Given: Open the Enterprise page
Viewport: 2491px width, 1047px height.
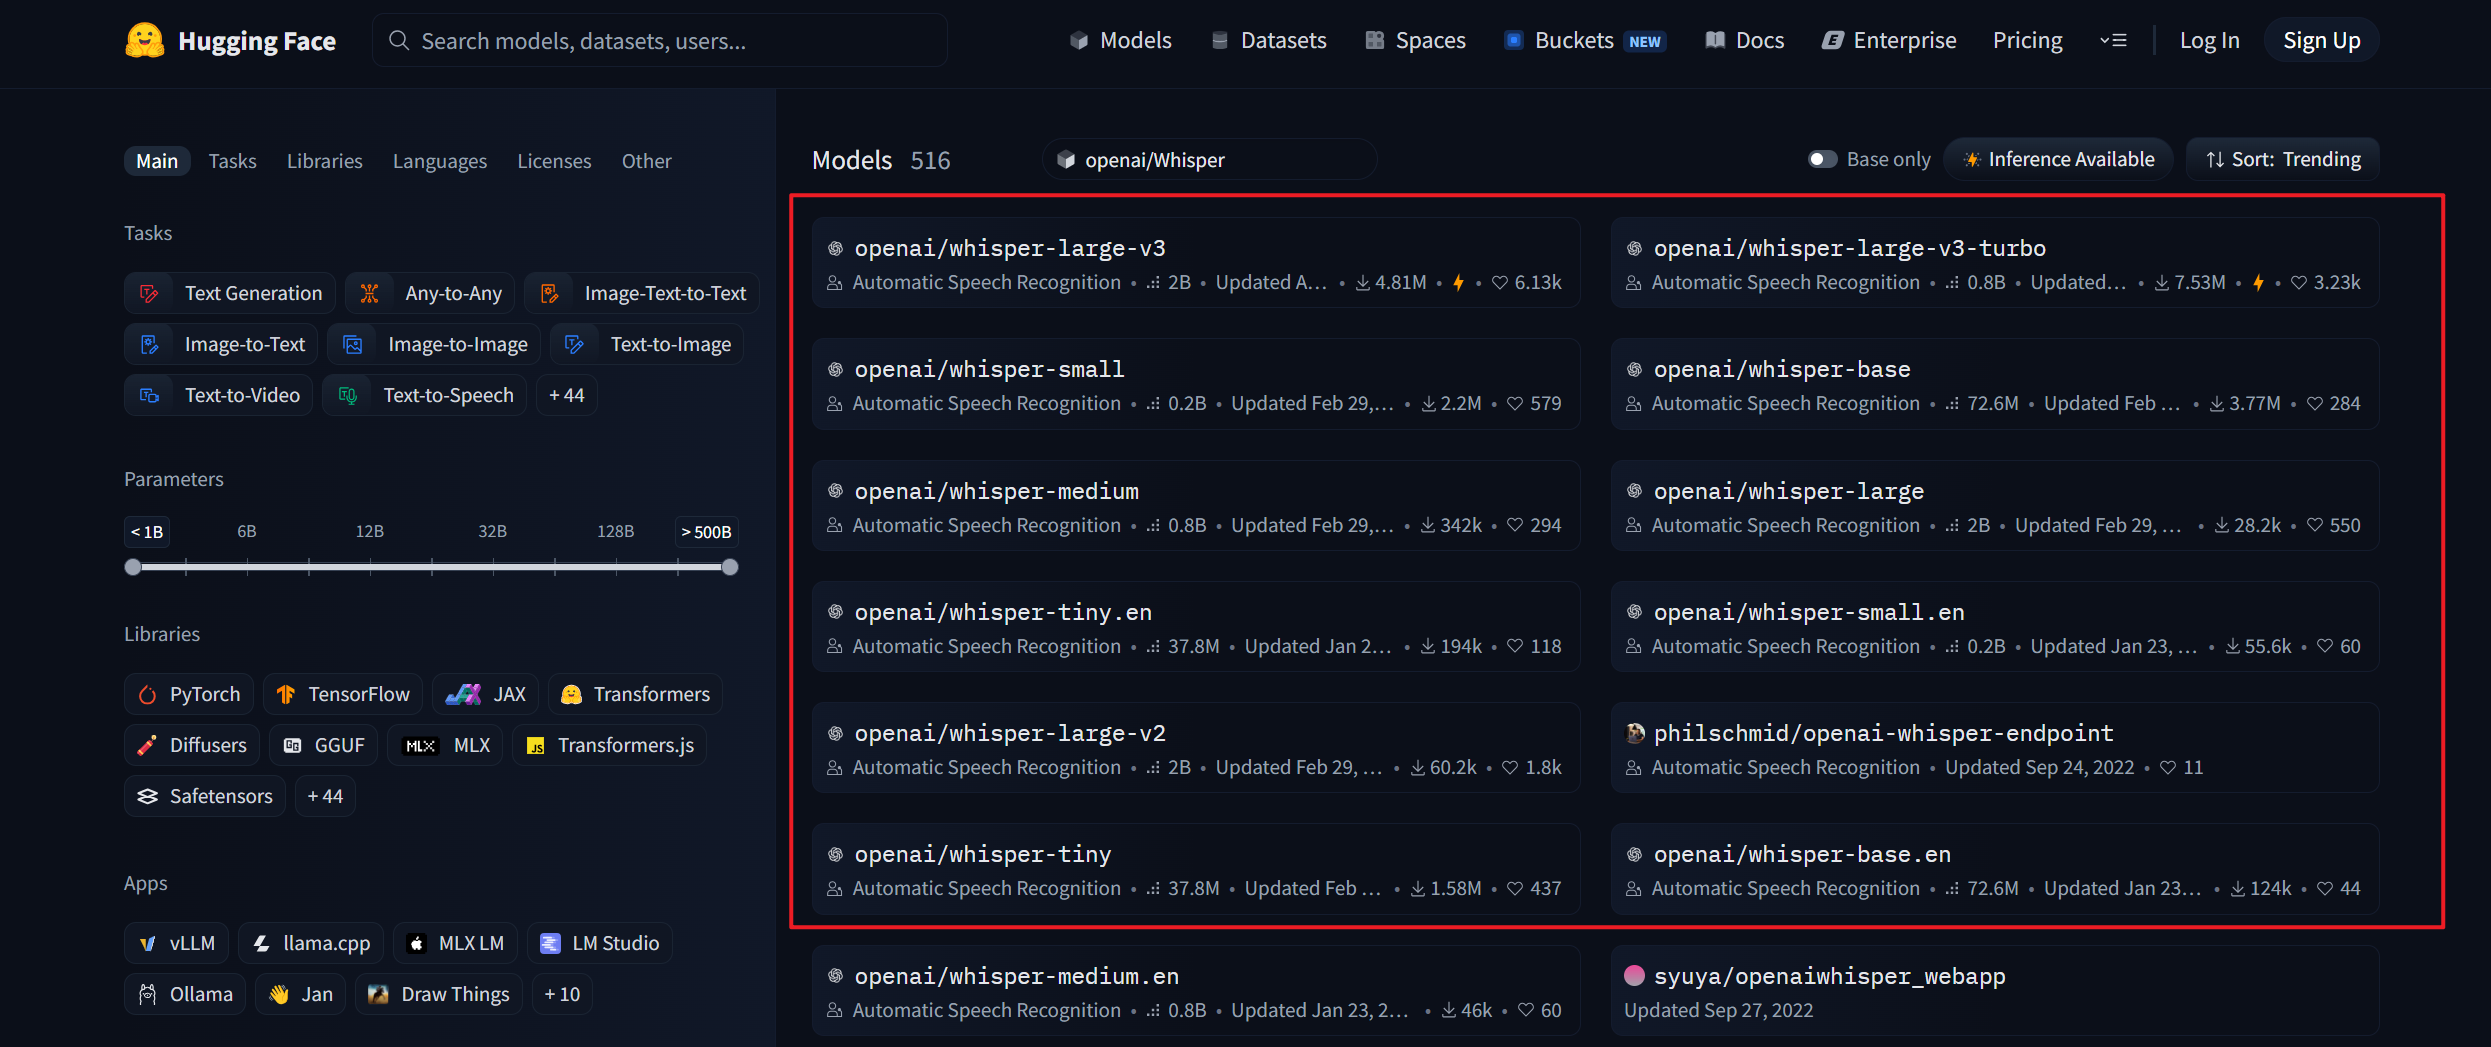Looking at the screenshot, I should (1889, 40).
